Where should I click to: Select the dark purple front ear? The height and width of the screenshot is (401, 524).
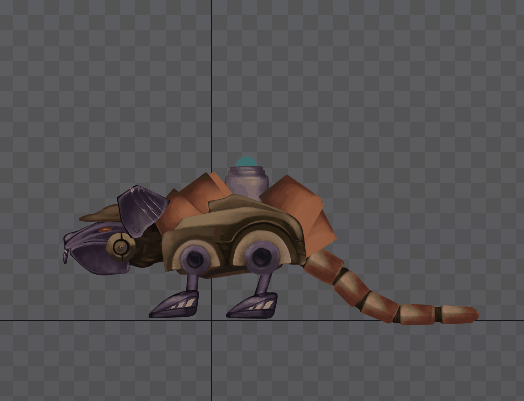(142, 211)
